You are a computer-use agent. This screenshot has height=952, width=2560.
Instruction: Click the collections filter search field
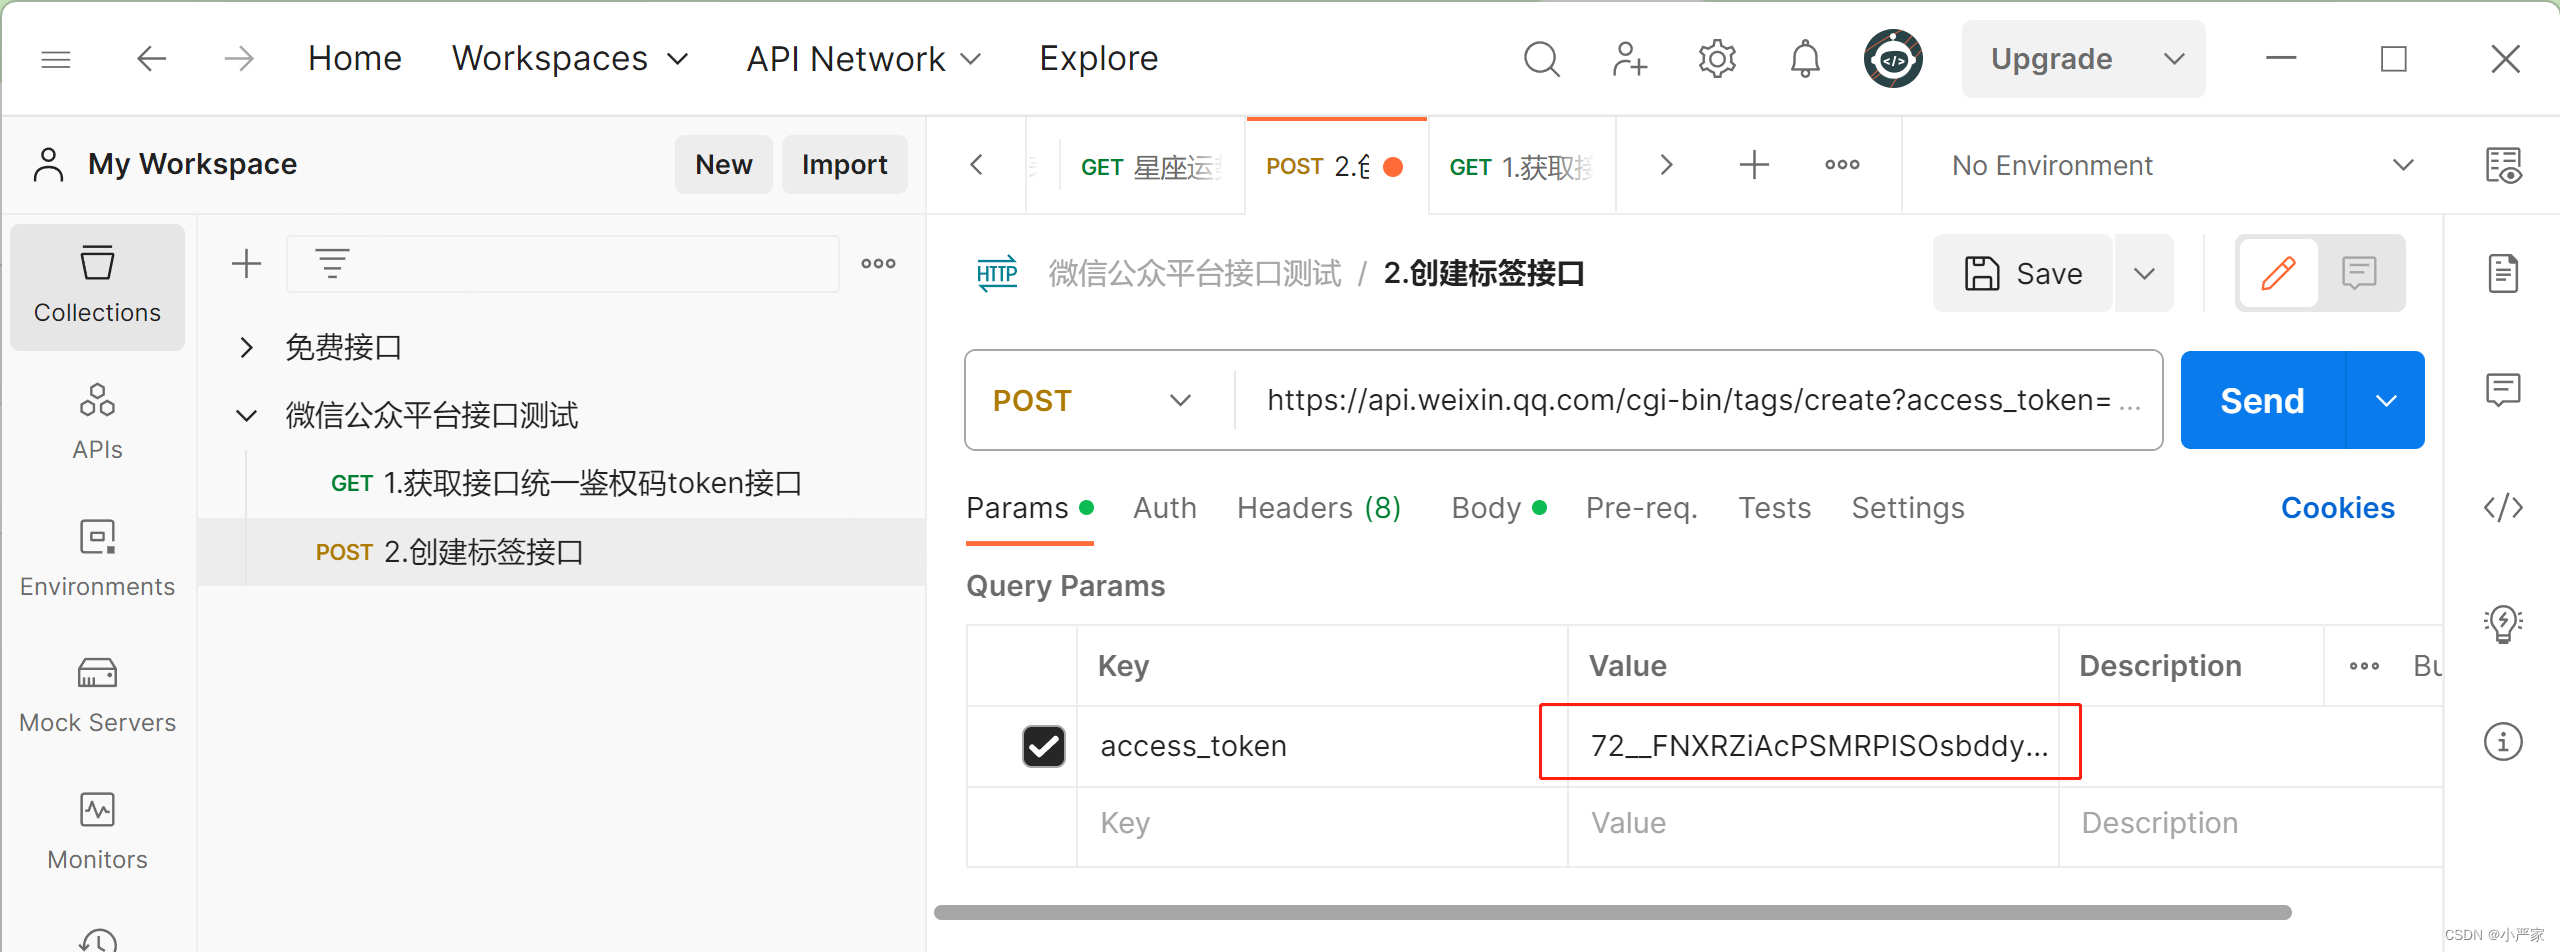(563, 264)
